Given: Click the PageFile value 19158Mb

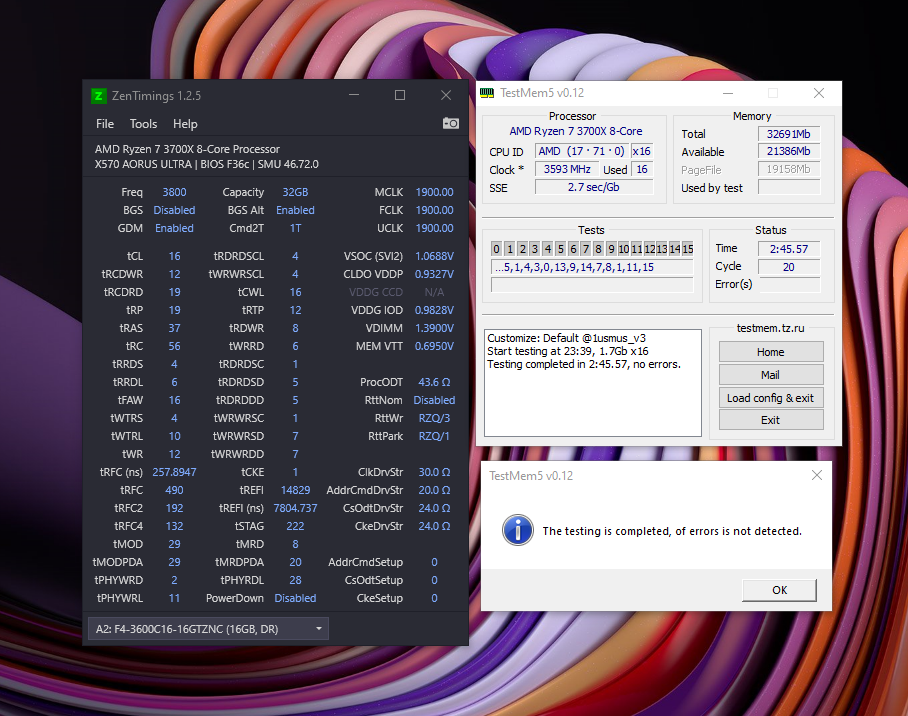Looking at the screenshot, I should pyautogui.click(x=789, y=169).
